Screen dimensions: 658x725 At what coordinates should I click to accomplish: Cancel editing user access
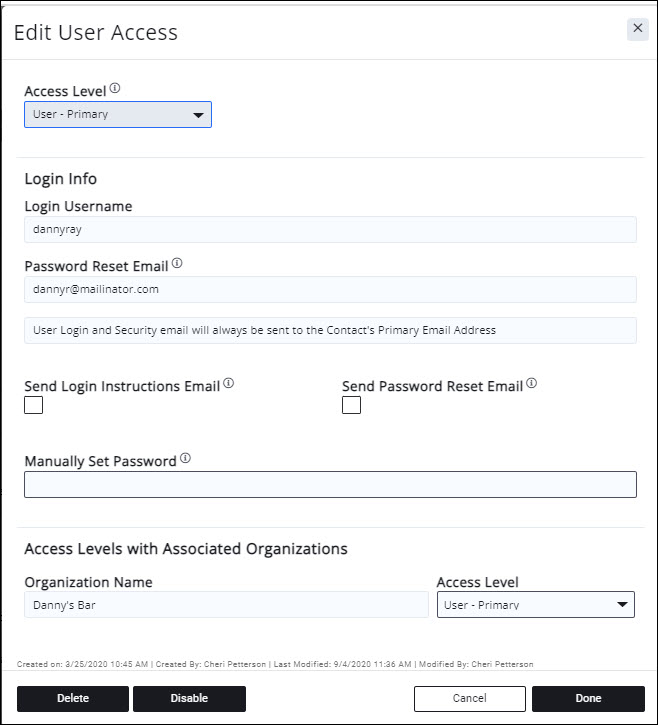[x=469, y=698]
